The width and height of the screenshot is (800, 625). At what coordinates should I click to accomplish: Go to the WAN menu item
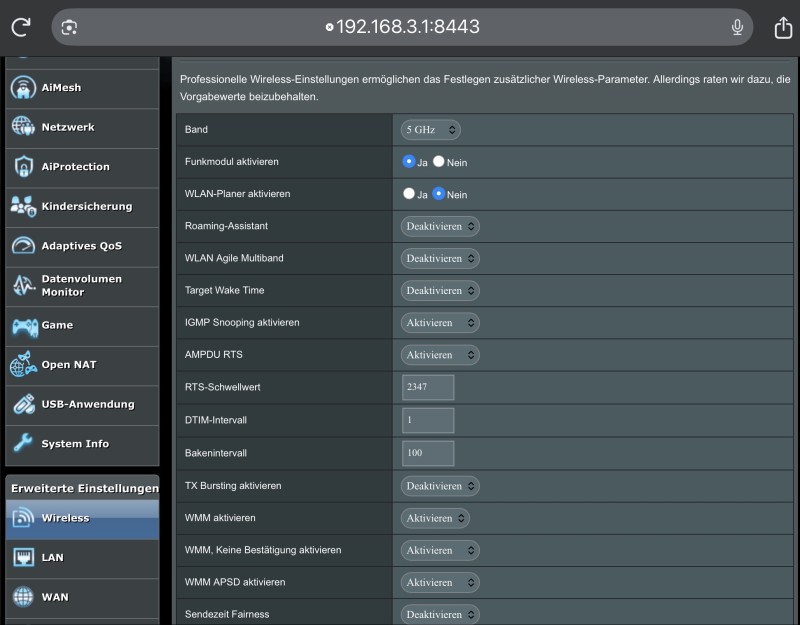54,597
